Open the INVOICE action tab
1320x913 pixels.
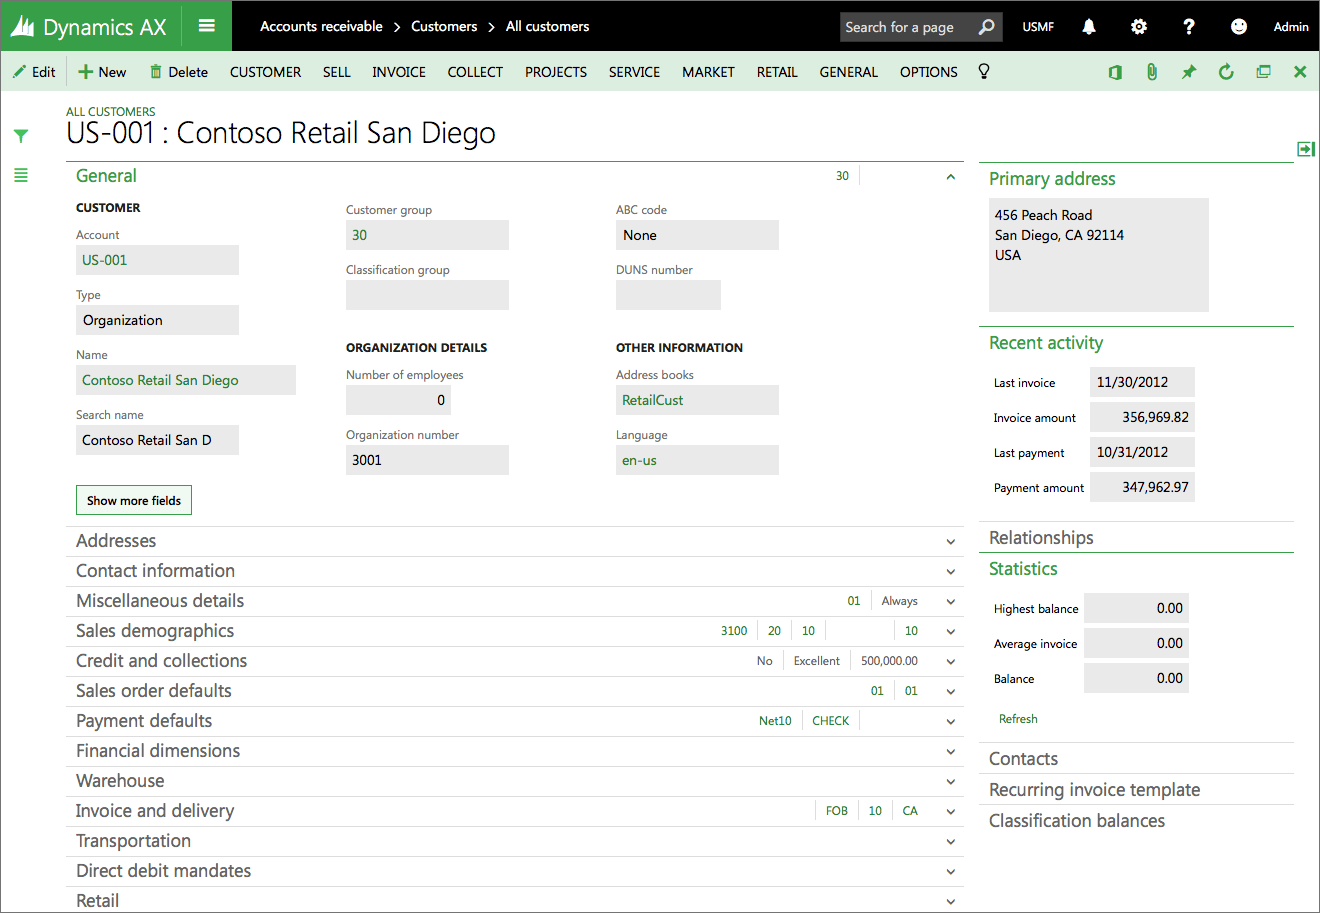399,72
